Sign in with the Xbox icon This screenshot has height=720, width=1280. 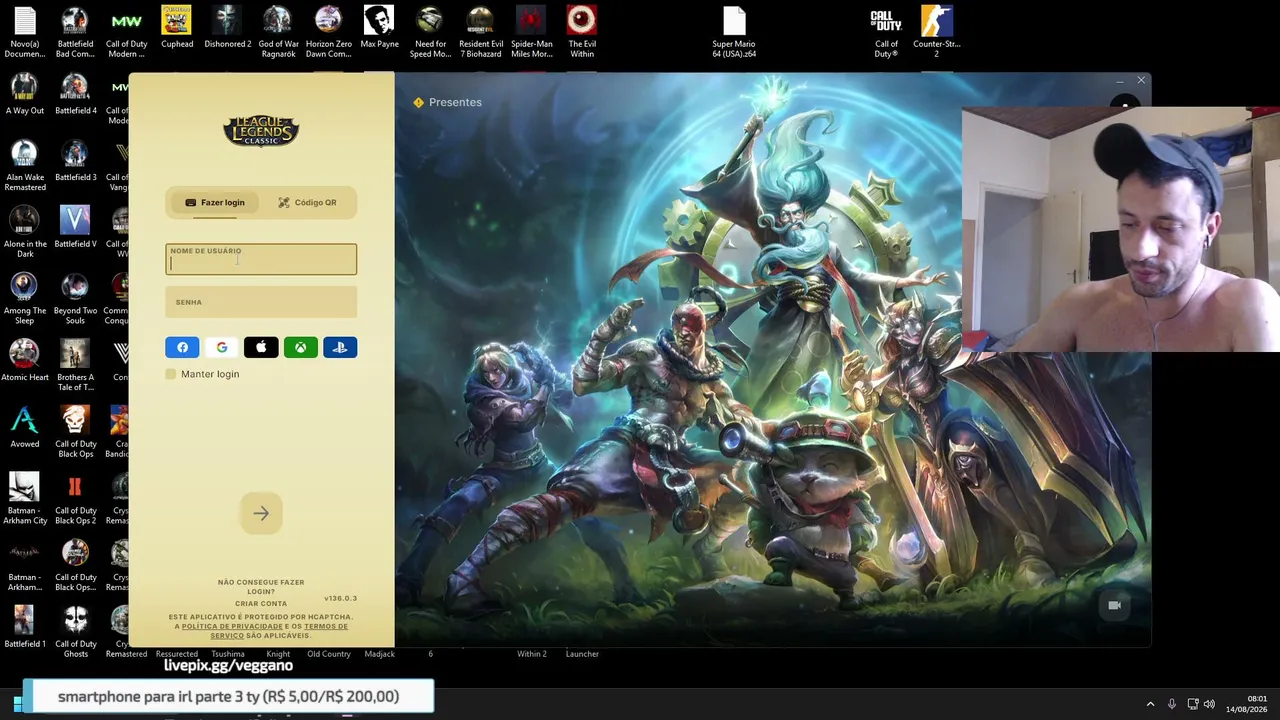(x=300, y=347)
